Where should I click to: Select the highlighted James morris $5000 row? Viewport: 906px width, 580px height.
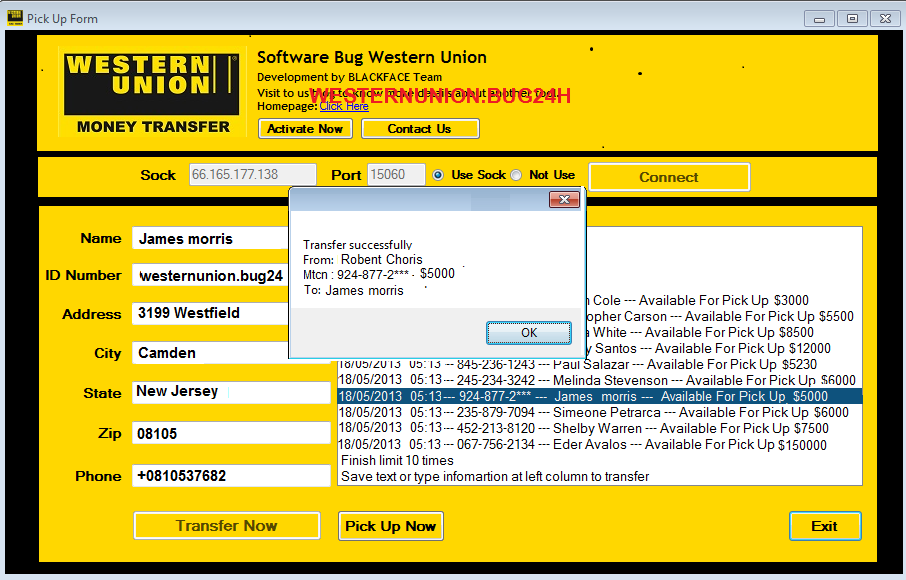600,396
